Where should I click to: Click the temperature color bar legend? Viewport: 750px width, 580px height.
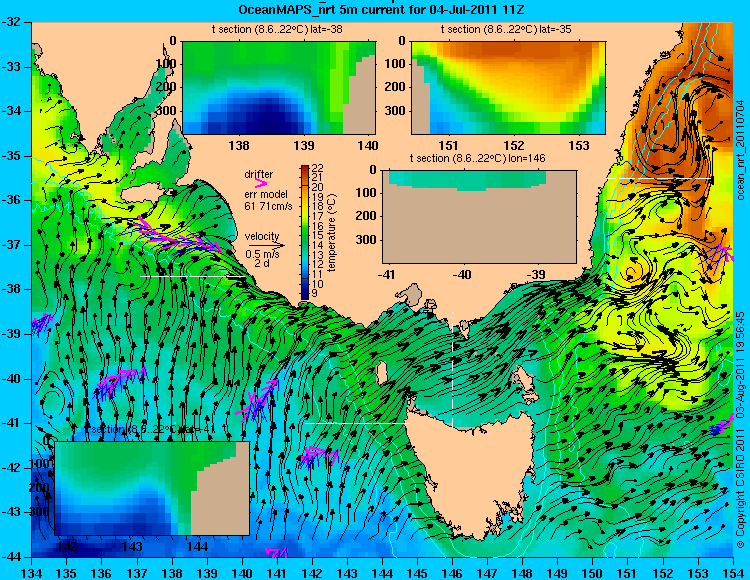click(x=305, y=233)
